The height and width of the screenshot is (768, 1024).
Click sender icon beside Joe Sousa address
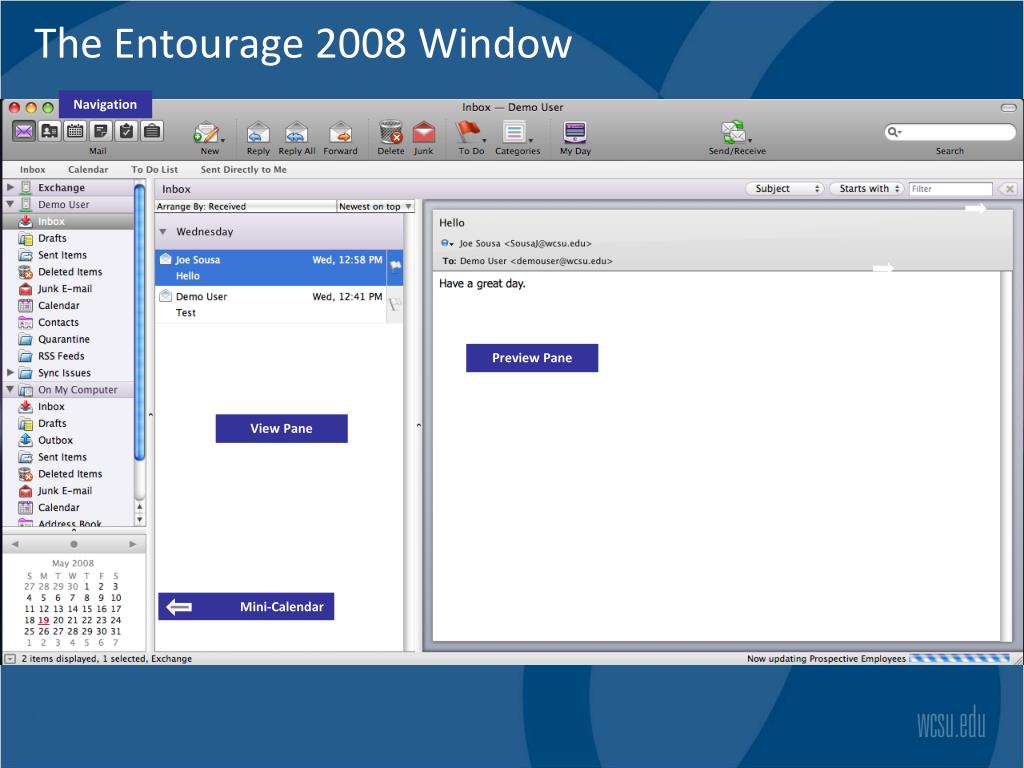447,244
